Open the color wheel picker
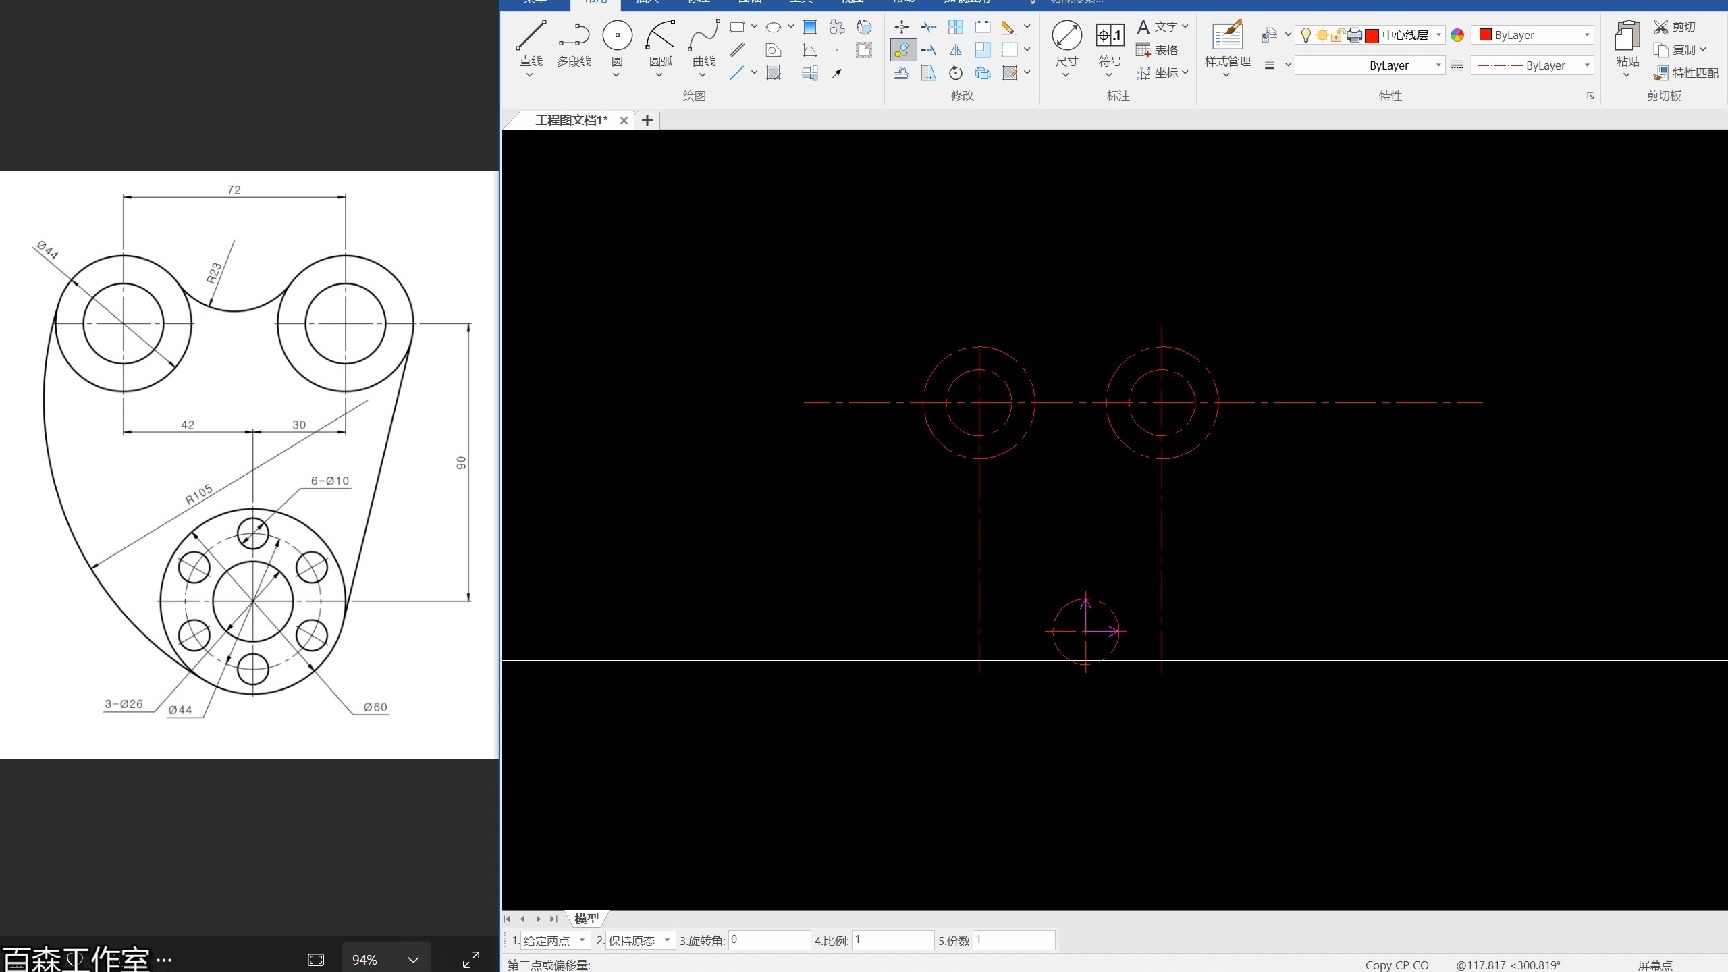 pyautogui.click(x=1457, y=35)
